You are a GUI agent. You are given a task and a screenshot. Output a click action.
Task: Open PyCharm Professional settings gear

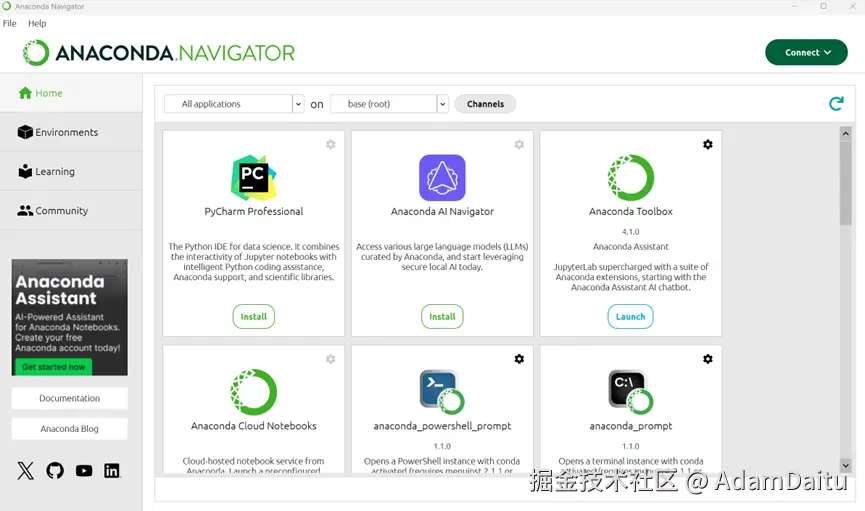330,145
